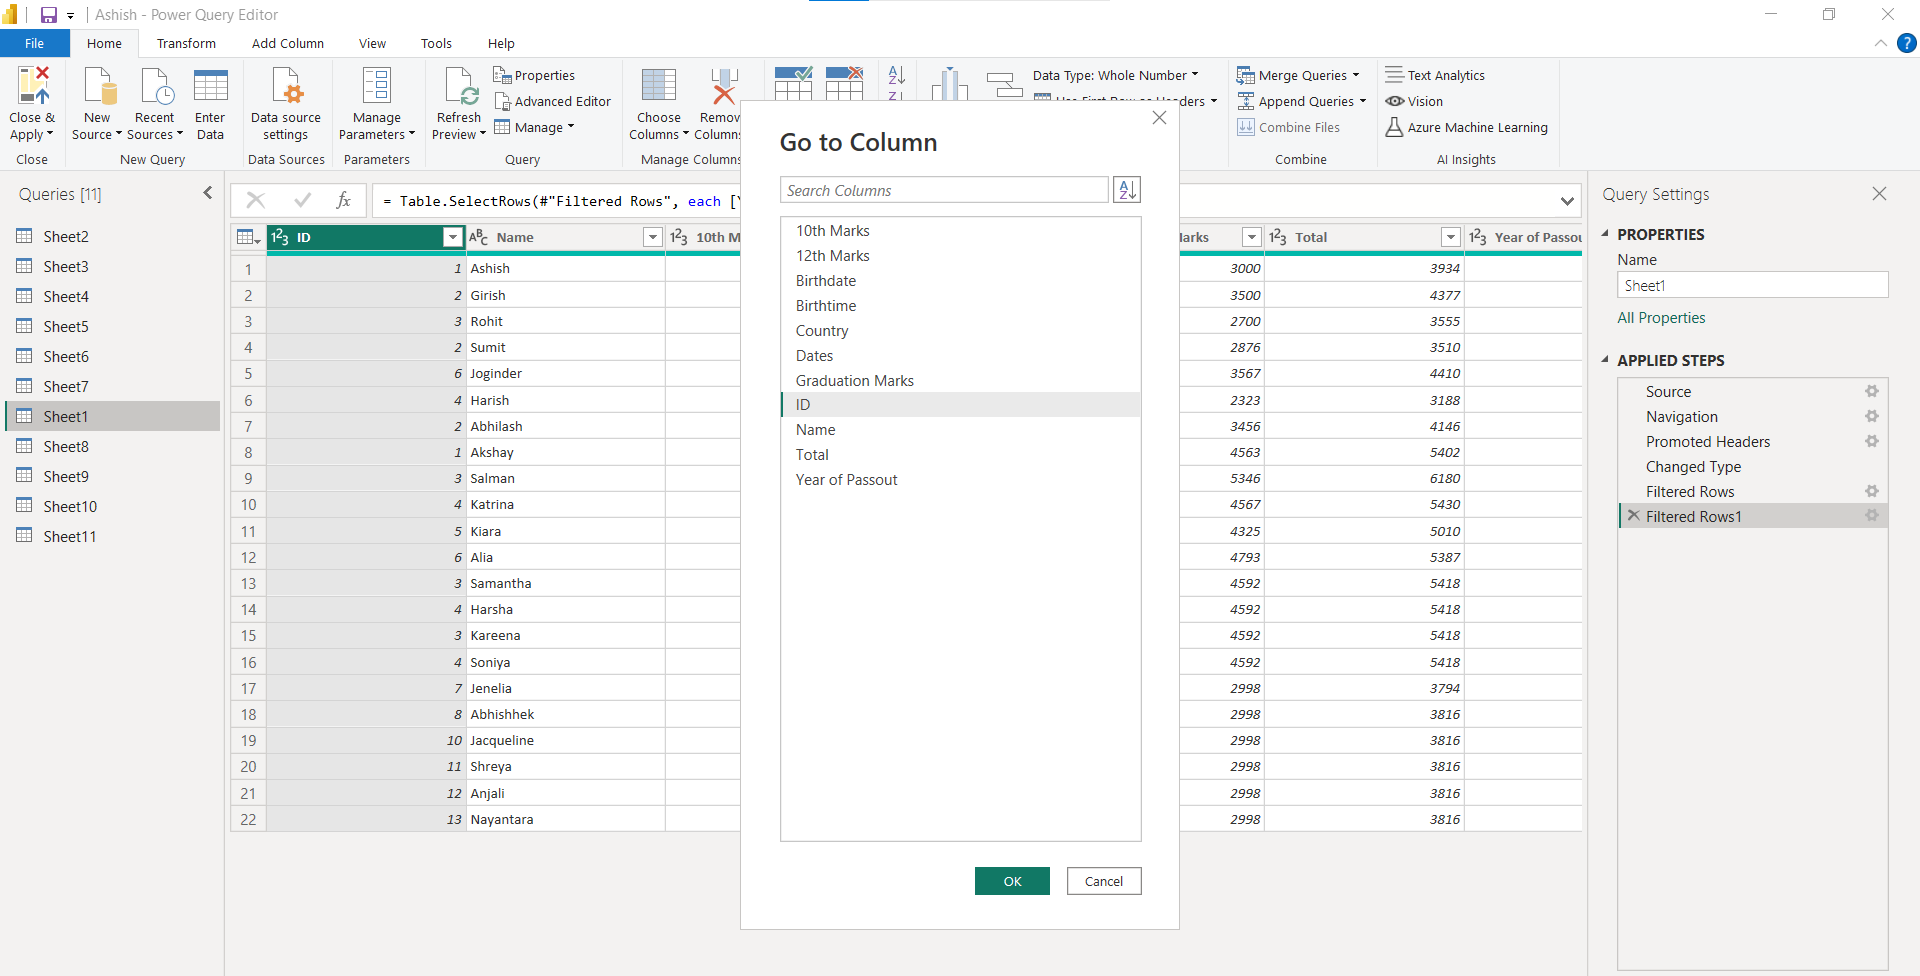
Task: Click the sort toggle in Go to Column
Action: click(x=1127, y=190)
